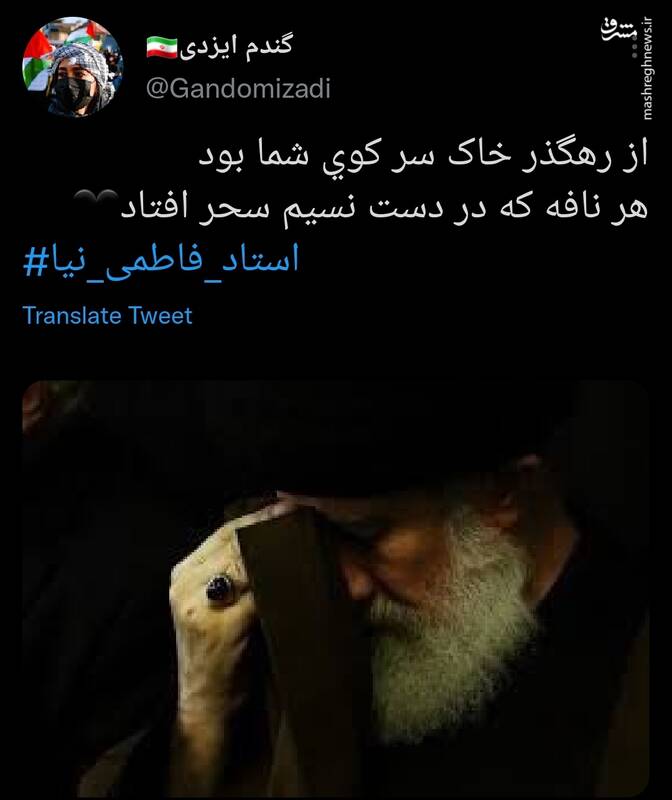Click the mashreghnews.ir vertical text
The image size is (672, 800).
648,68
